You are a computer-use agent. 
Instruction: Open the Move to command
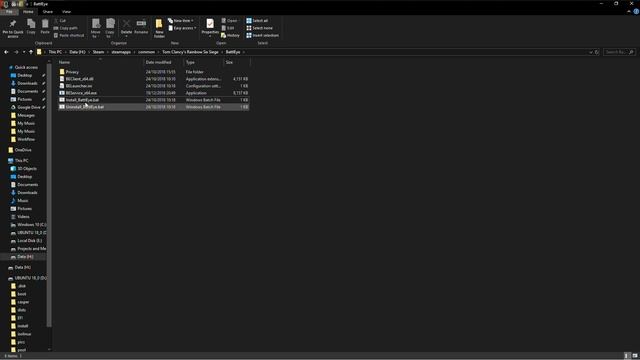point(96,28)
